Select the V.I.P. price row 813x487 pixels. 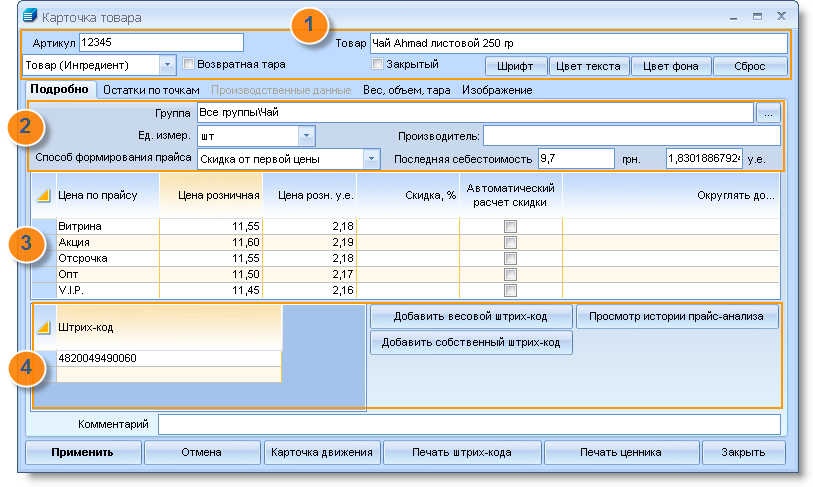pos(405,290)
